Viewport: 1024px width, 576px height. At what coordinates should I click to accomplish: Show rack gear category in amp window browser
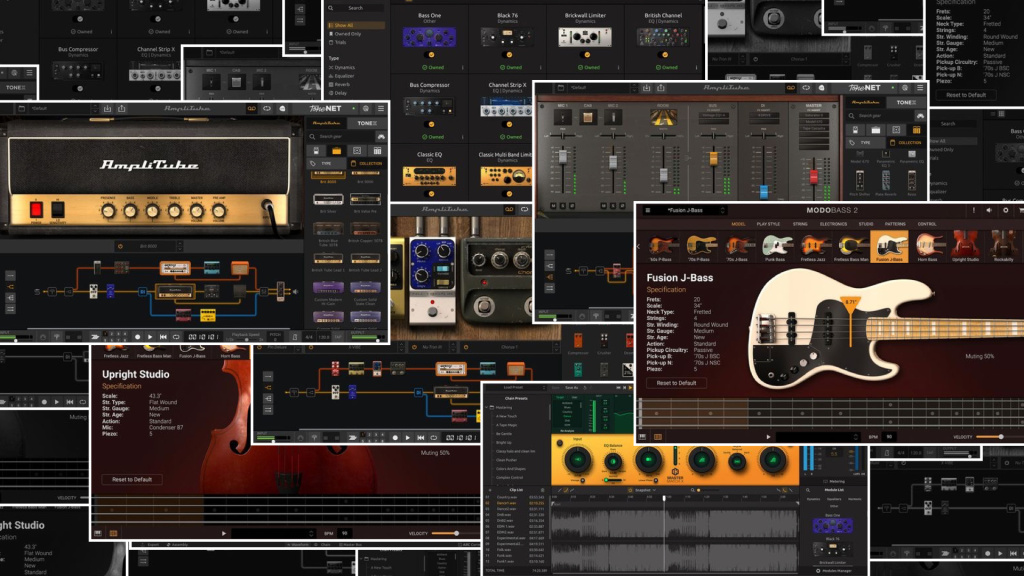click(x=377, y=151)
